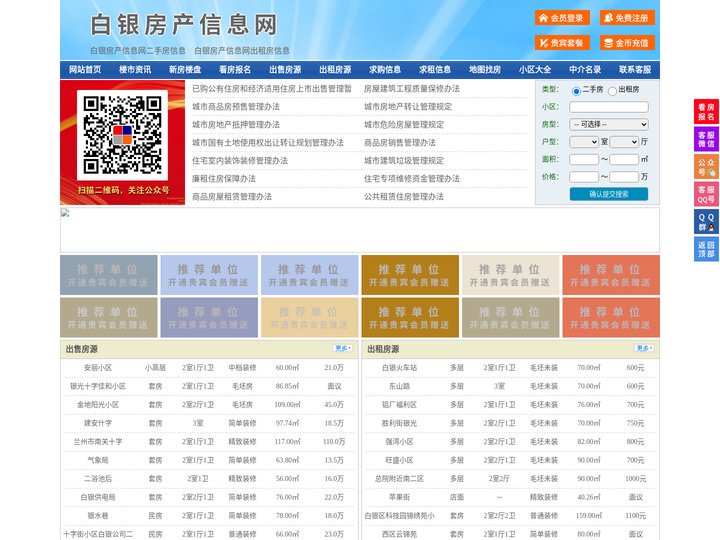The image size is (720, 540).
Task: Open the 商品房销售管理办法 link
Action: [x=400, y=143]
